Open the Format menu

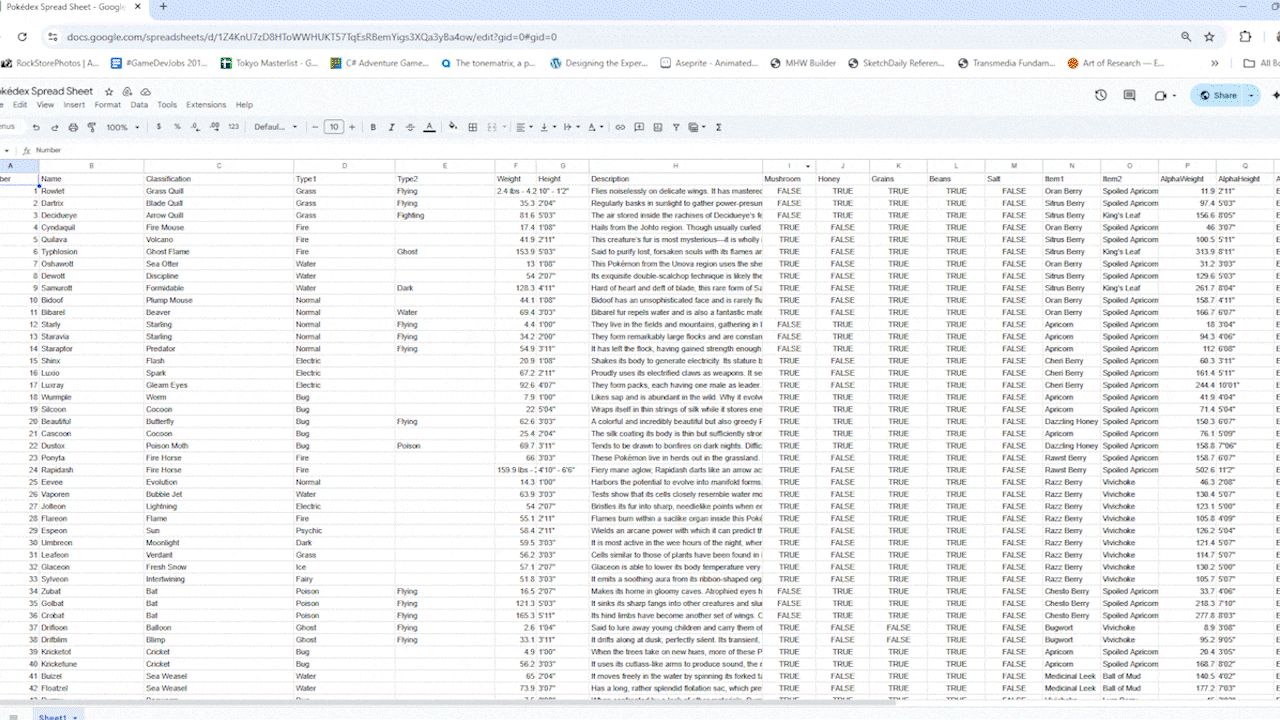pos(108,105)
